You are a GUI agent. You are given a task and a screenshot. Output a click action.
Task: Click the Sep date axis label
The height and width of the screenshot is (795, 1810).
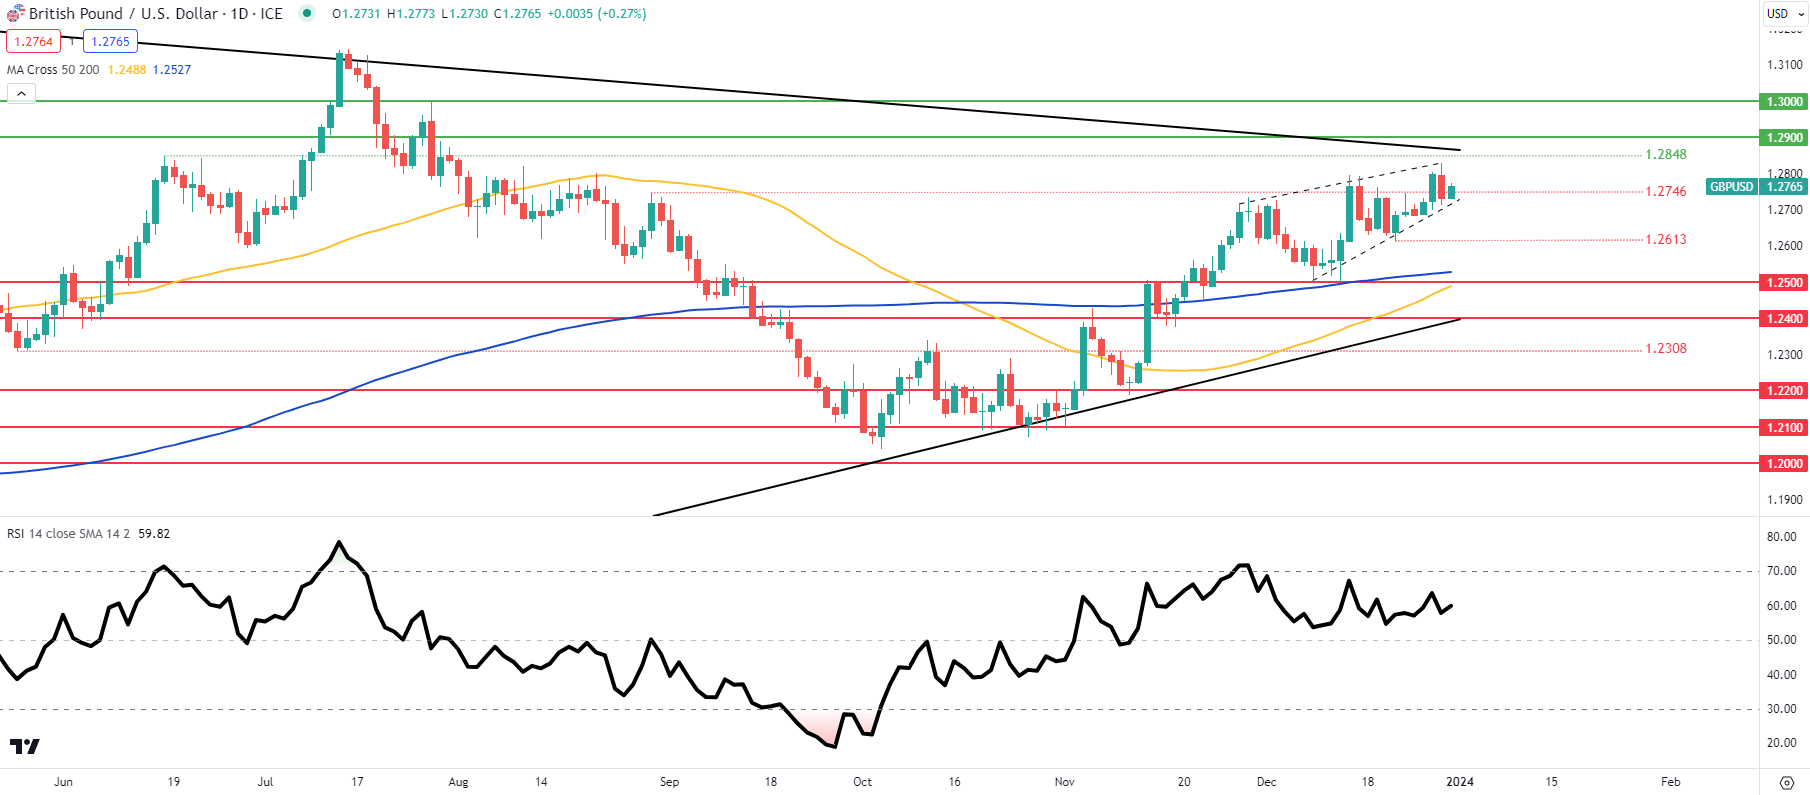tap(670, 781)
